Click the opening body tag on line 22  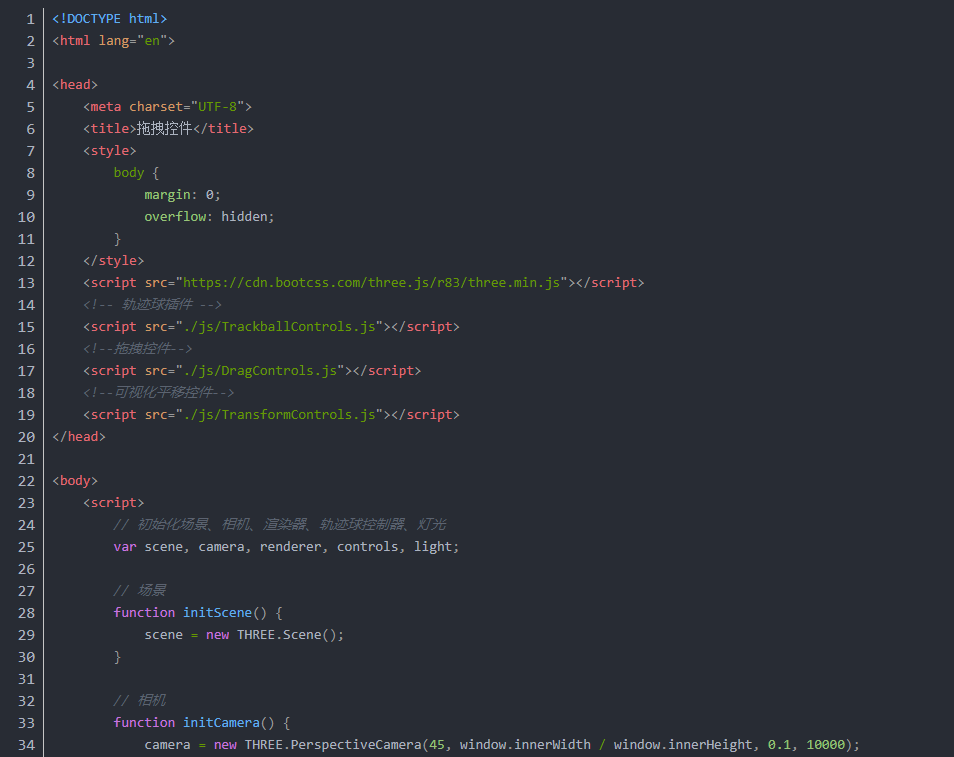point(75,481)
